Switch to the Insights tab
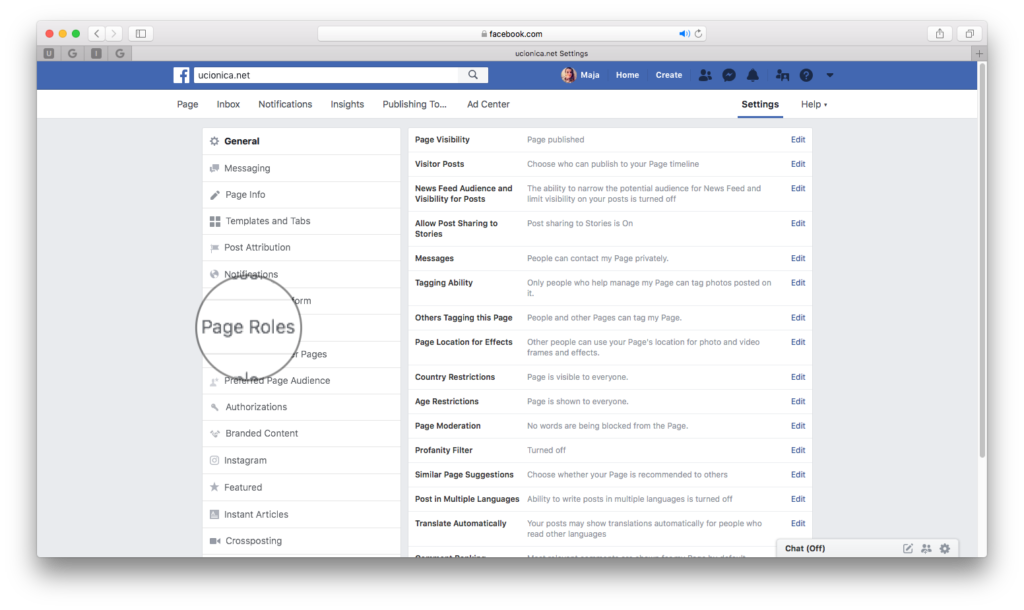The width and height of the screenshot is (1024, 610). point(347,104)
